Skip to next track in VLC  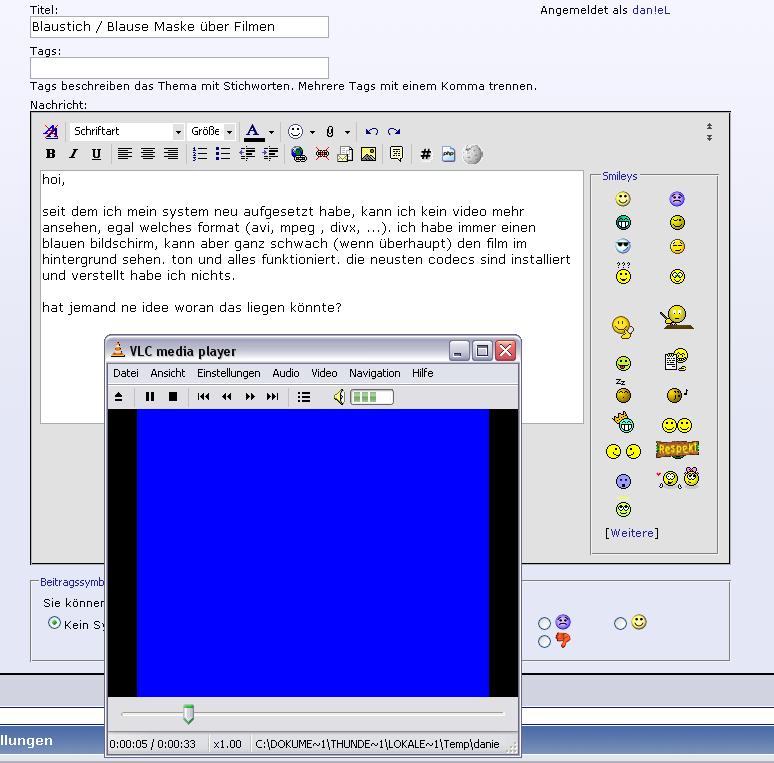272,397
